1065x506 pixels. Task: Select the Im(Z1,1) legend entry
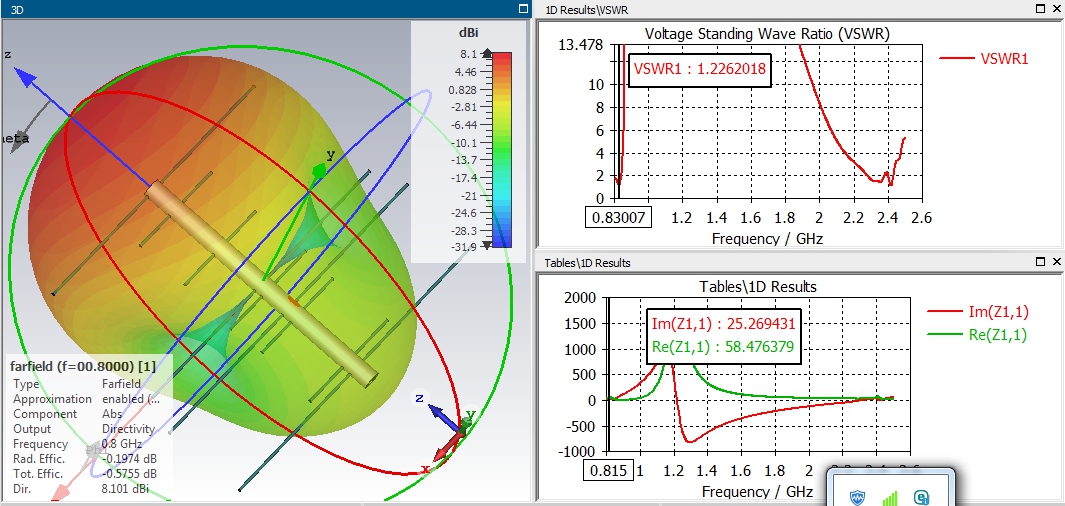(x=978, y=312)
